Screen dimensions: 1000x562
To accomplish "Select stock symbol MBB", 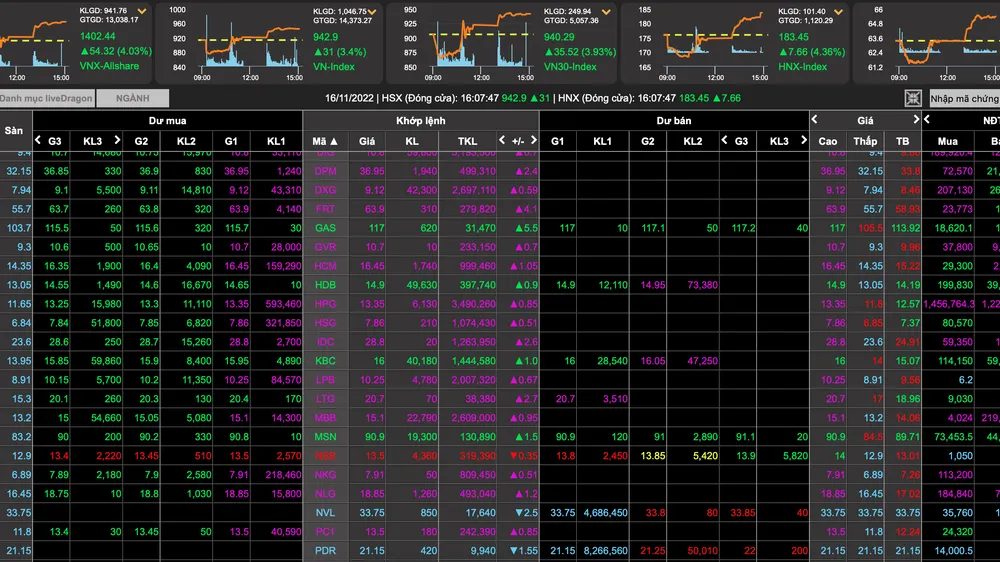I will pos(325,418).
